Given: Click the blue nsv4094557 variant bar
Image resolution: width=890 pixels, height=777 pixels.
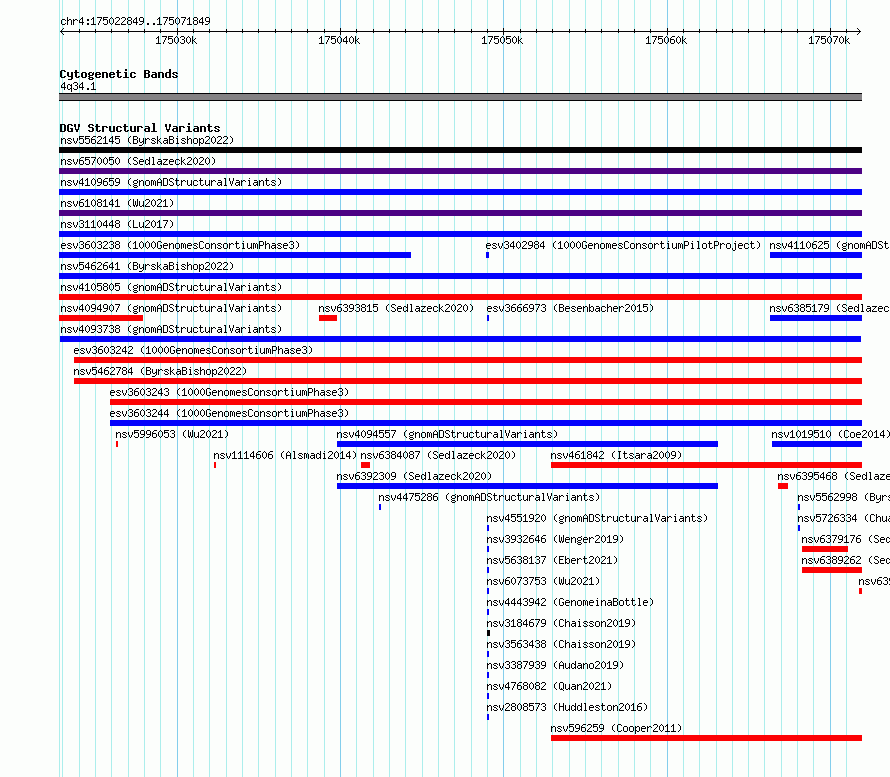Looking at the screenshot, I should pos(527,444).
